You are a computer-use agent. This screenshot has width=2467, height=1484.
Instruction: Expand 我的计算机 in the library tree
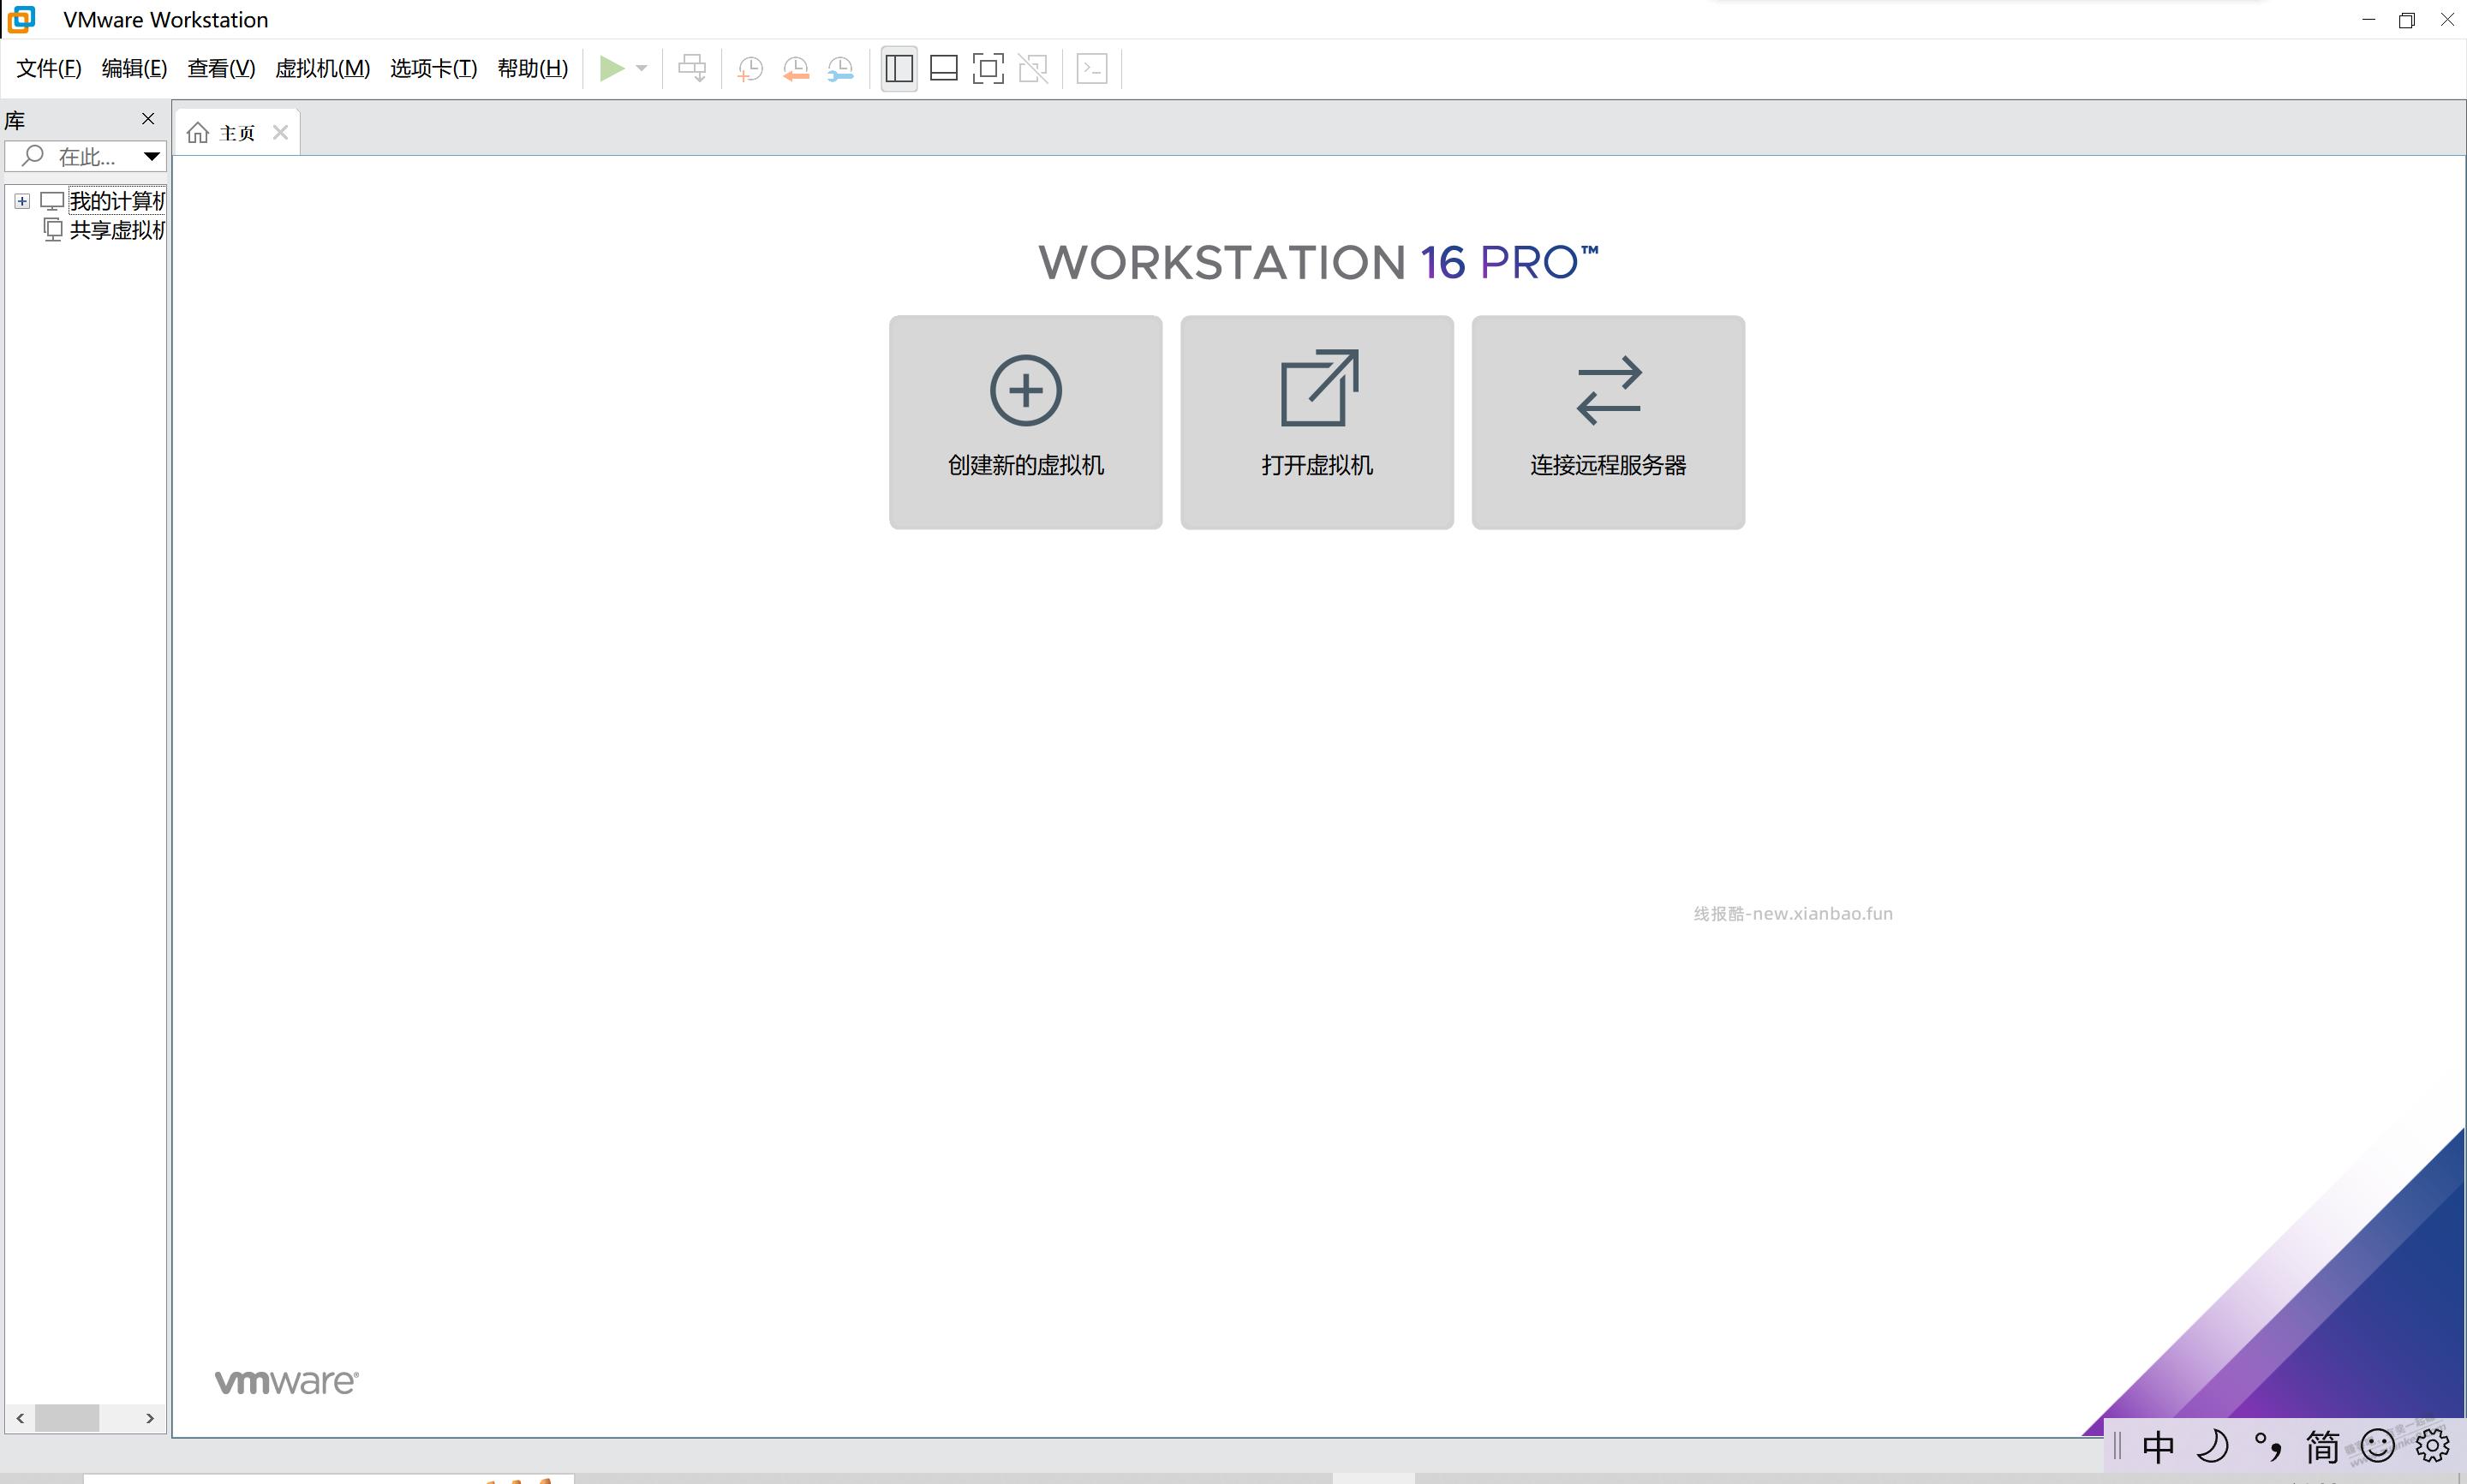tap(22, 200)
